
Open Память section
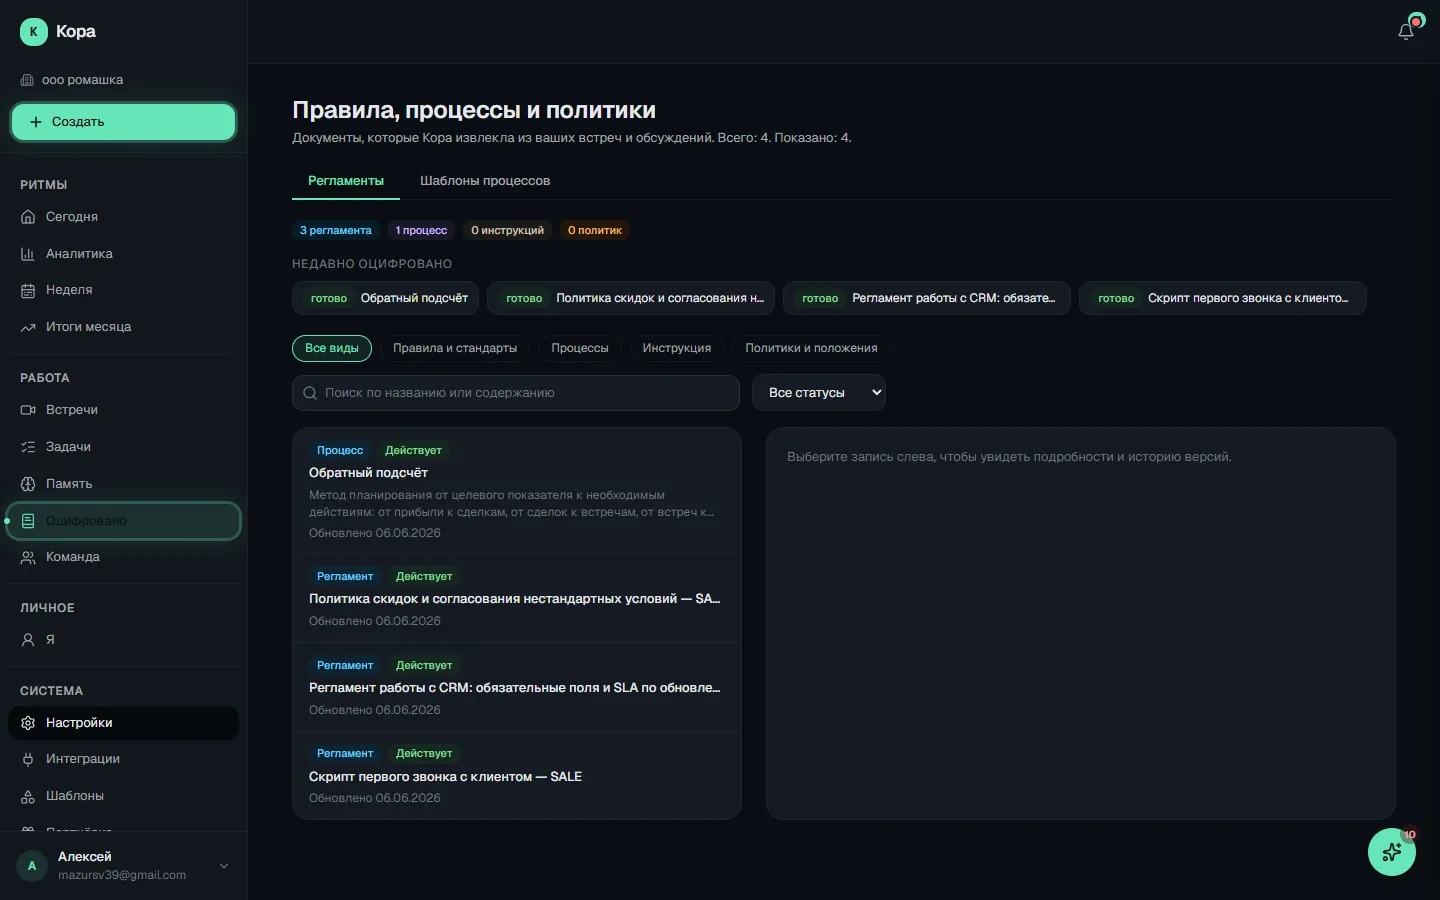[x=124, y=484]
